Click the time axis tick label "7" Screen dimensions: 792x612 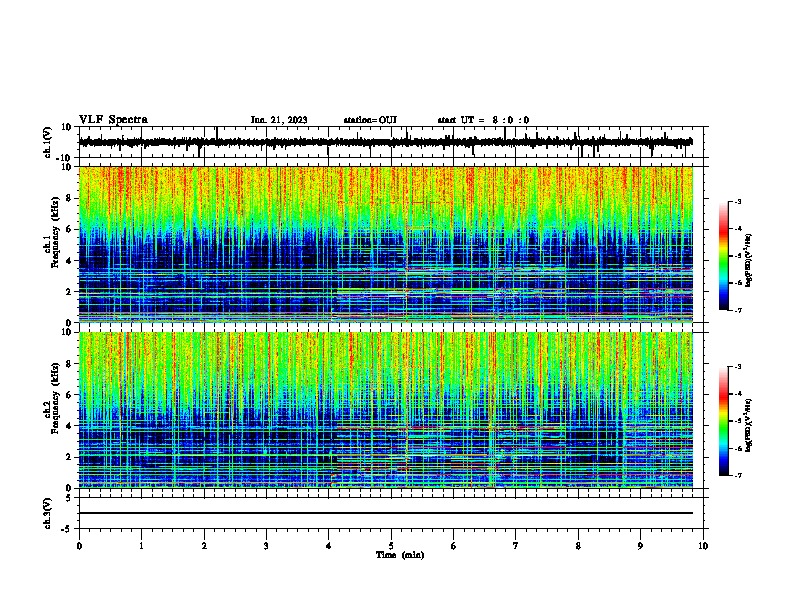[x=516, y=546]
